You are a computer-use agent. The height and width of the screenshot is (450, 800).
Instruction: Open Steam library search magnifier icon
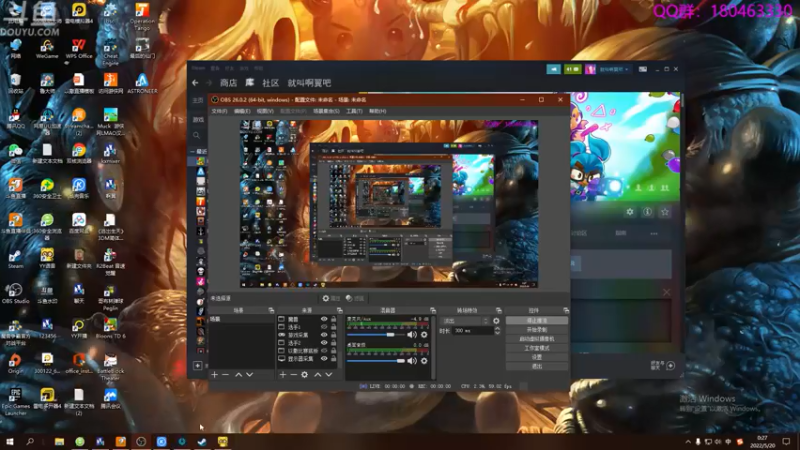(x=196, y=135)
